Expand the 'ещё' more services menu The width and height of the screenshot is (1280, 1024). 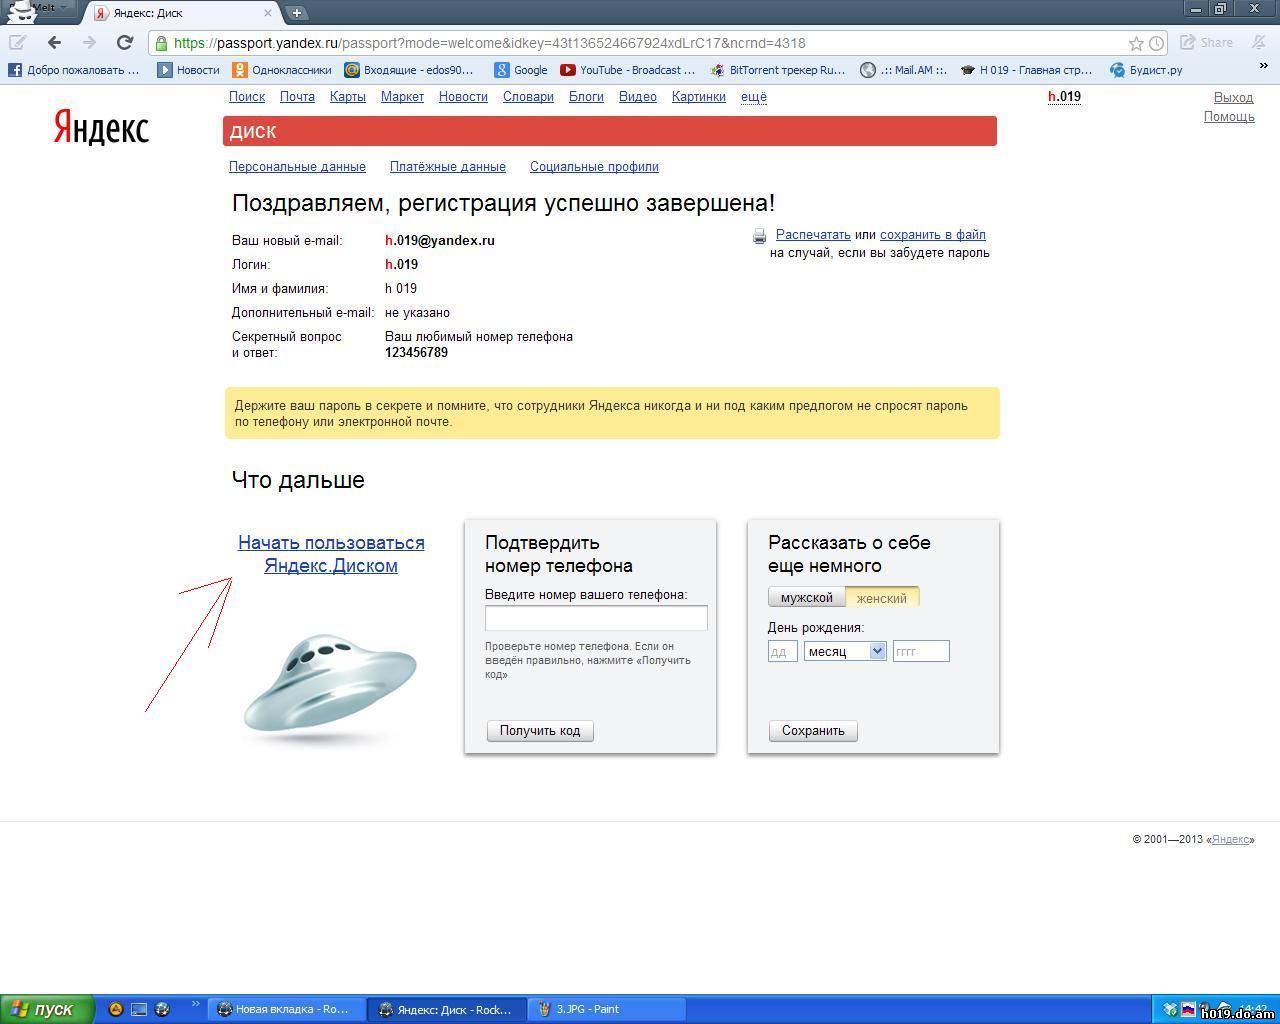pos(754,97)
